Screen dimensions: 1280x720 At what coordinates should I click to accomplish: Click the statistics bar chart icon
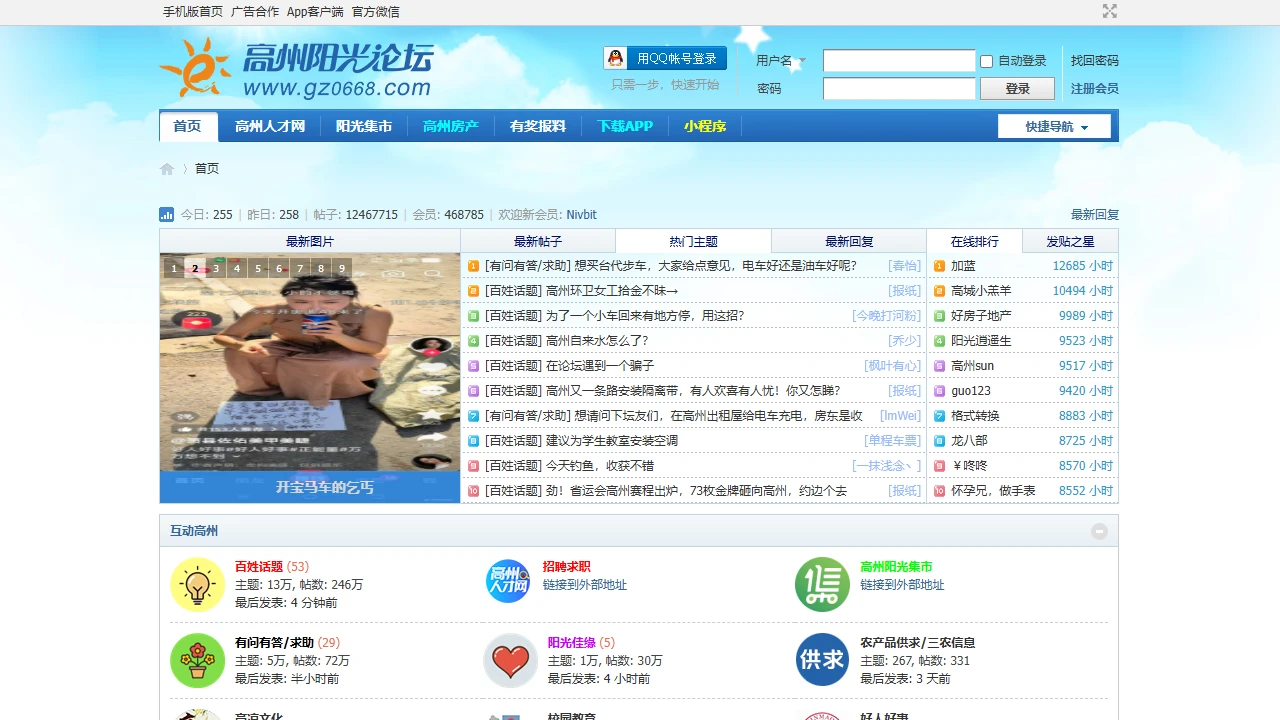(x=167, y=214)
